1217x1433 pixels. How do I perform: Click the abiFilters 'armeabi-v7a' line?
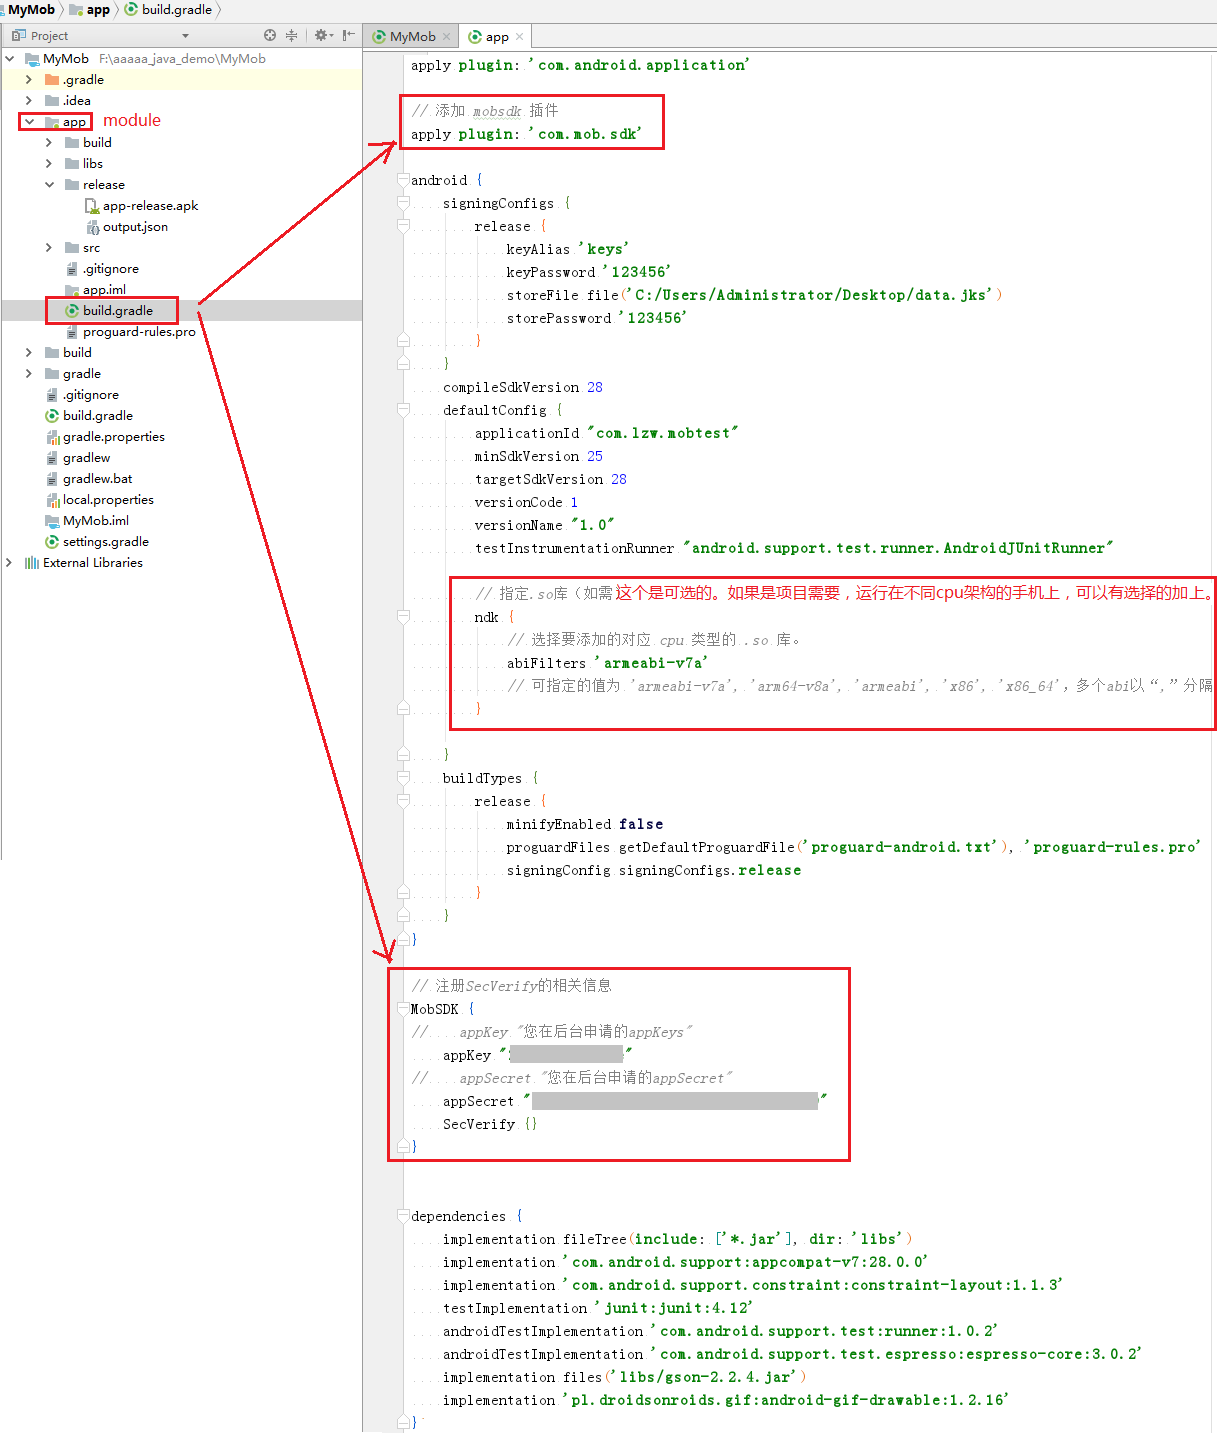tap(607, 663)
